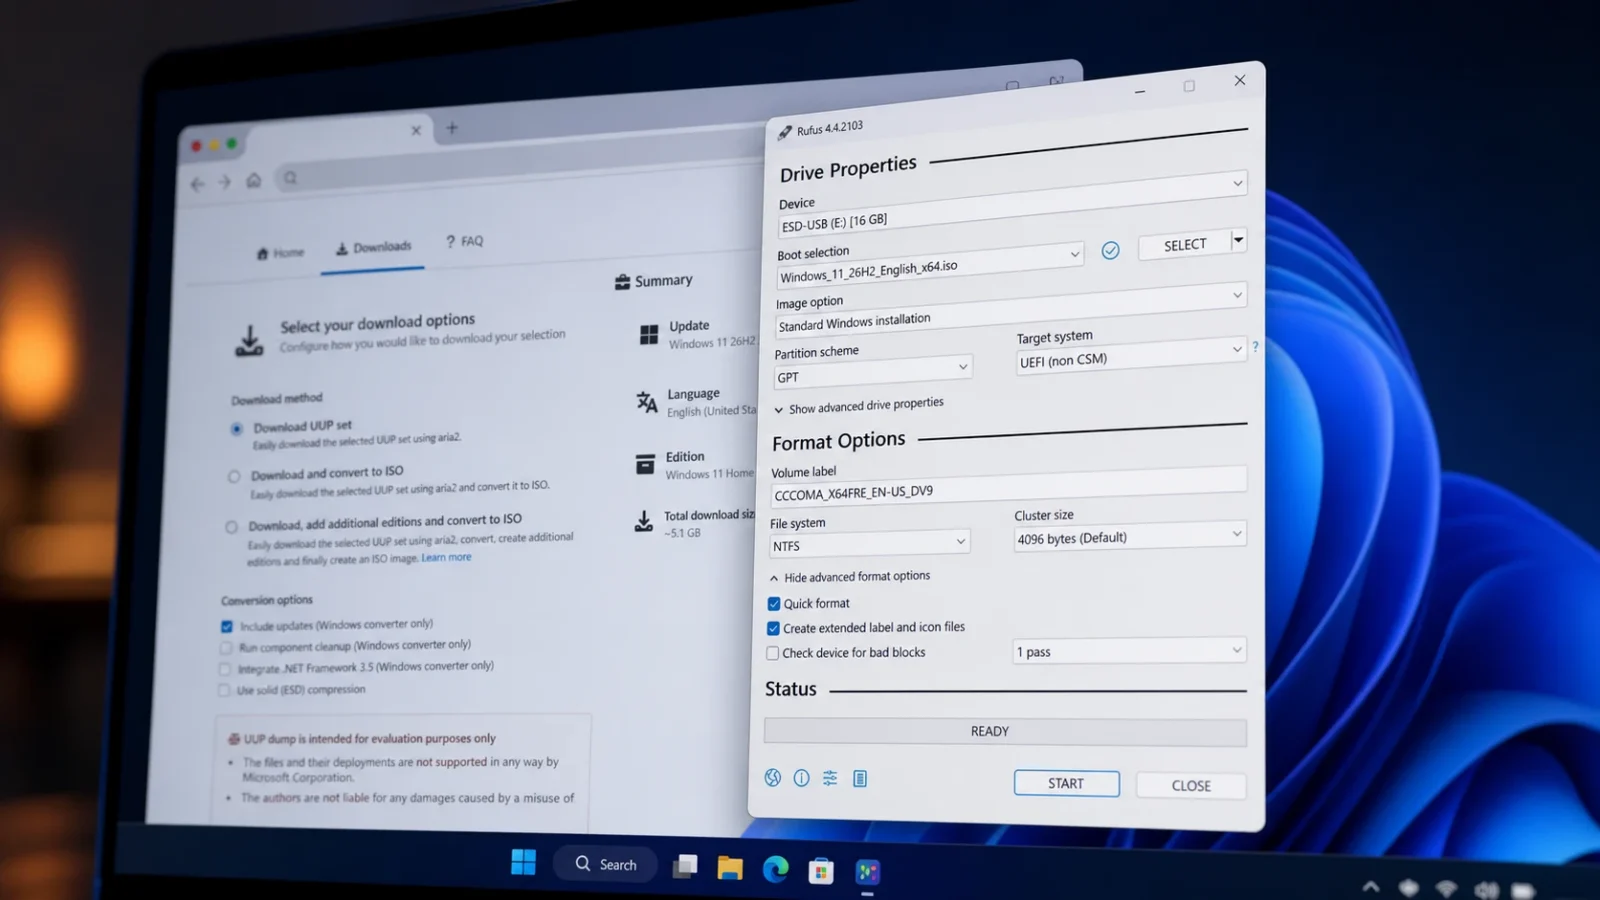This screenshot has height=900, width=1600.
Task: Uncheck Include updates conversion option
Action: [x=227, y=627]
